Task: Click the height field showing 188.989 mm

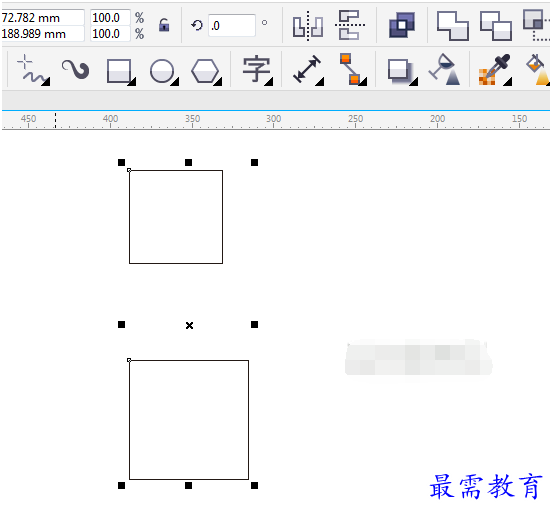Action: pyautogui.click(x=42, y=34)
